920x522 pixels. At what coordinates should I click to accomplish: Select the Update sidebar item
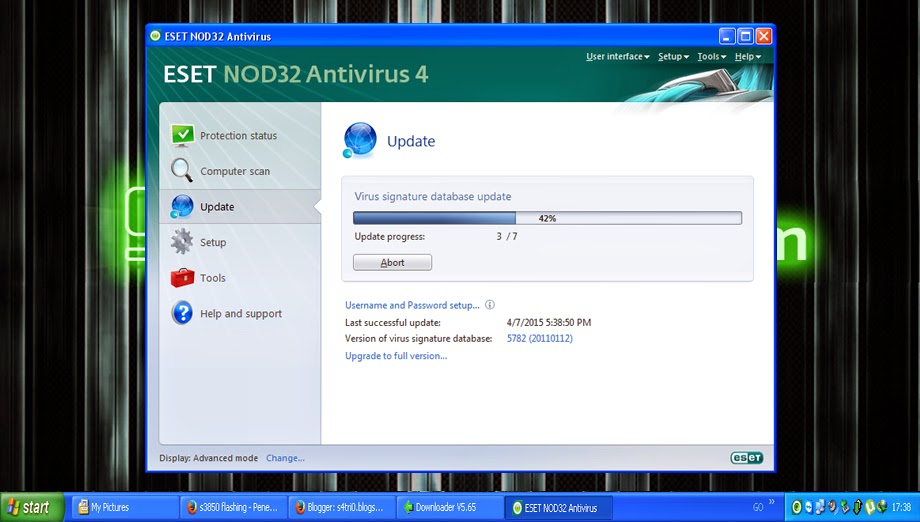pos(240,206)
